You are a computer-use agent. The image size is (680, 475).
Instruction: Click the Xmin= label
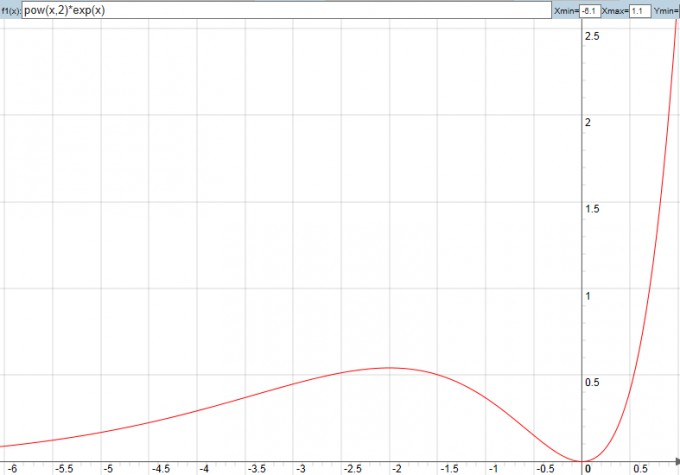pyautogui.click(x=566, y=11)
